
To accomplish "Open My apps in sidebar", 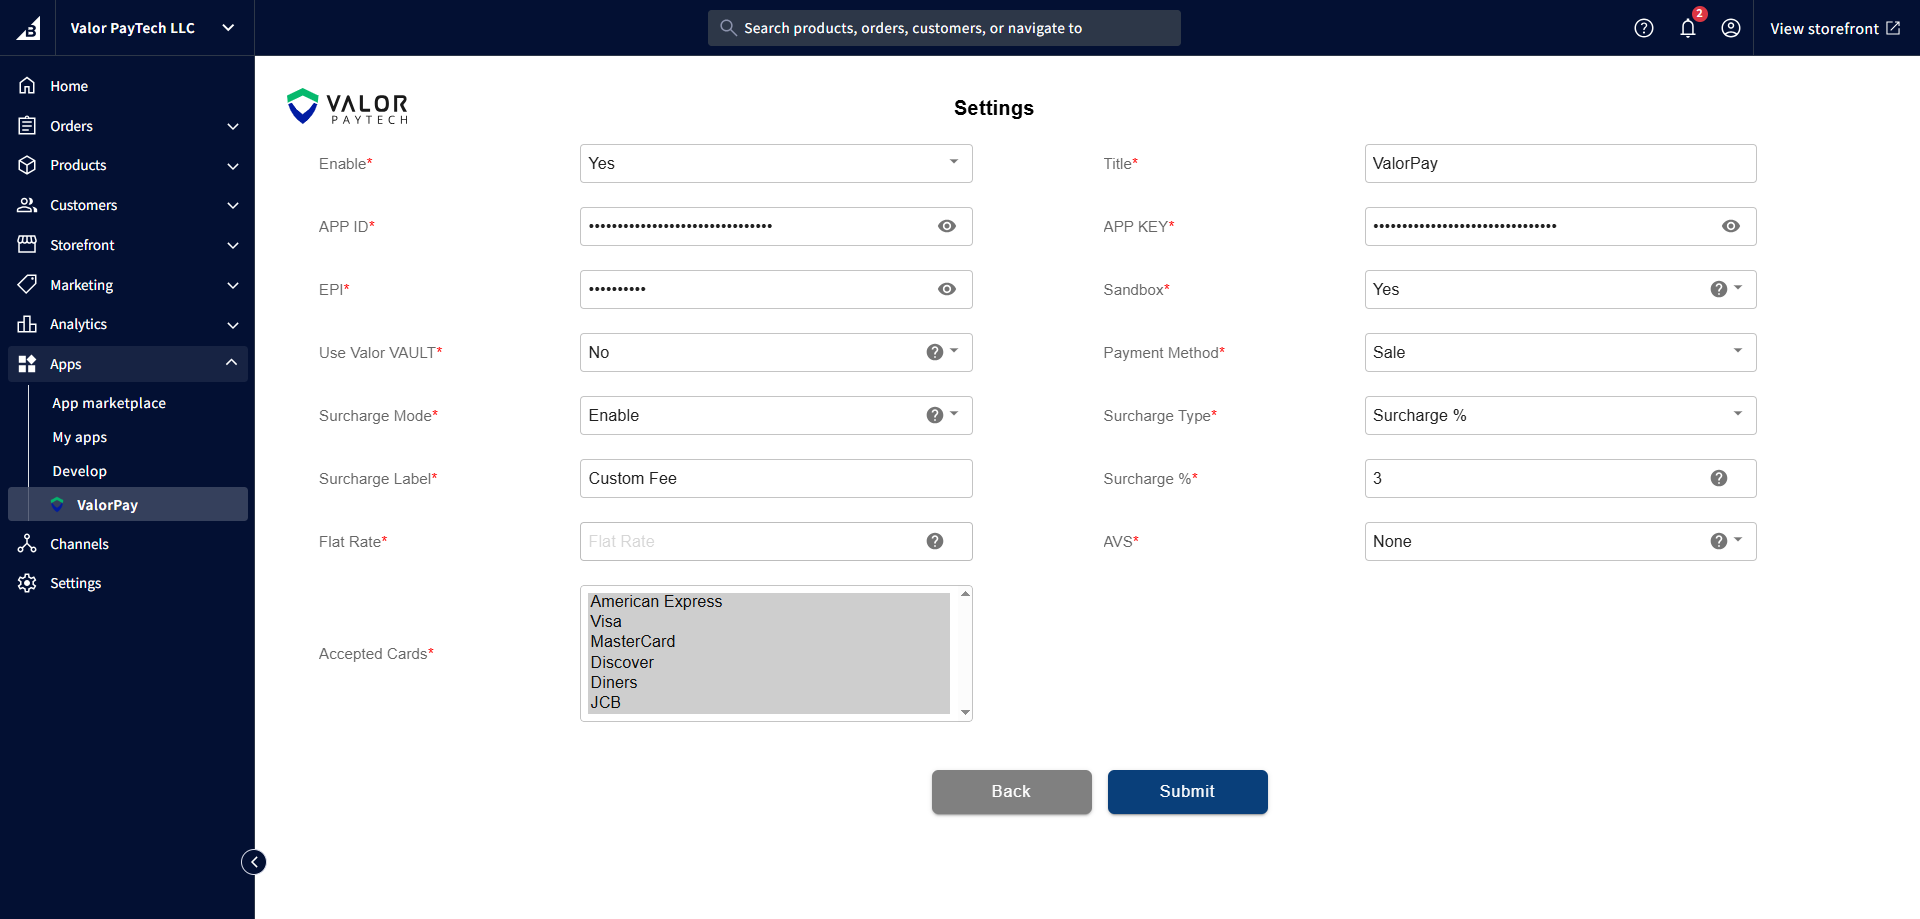I will [x=80, y=437].
